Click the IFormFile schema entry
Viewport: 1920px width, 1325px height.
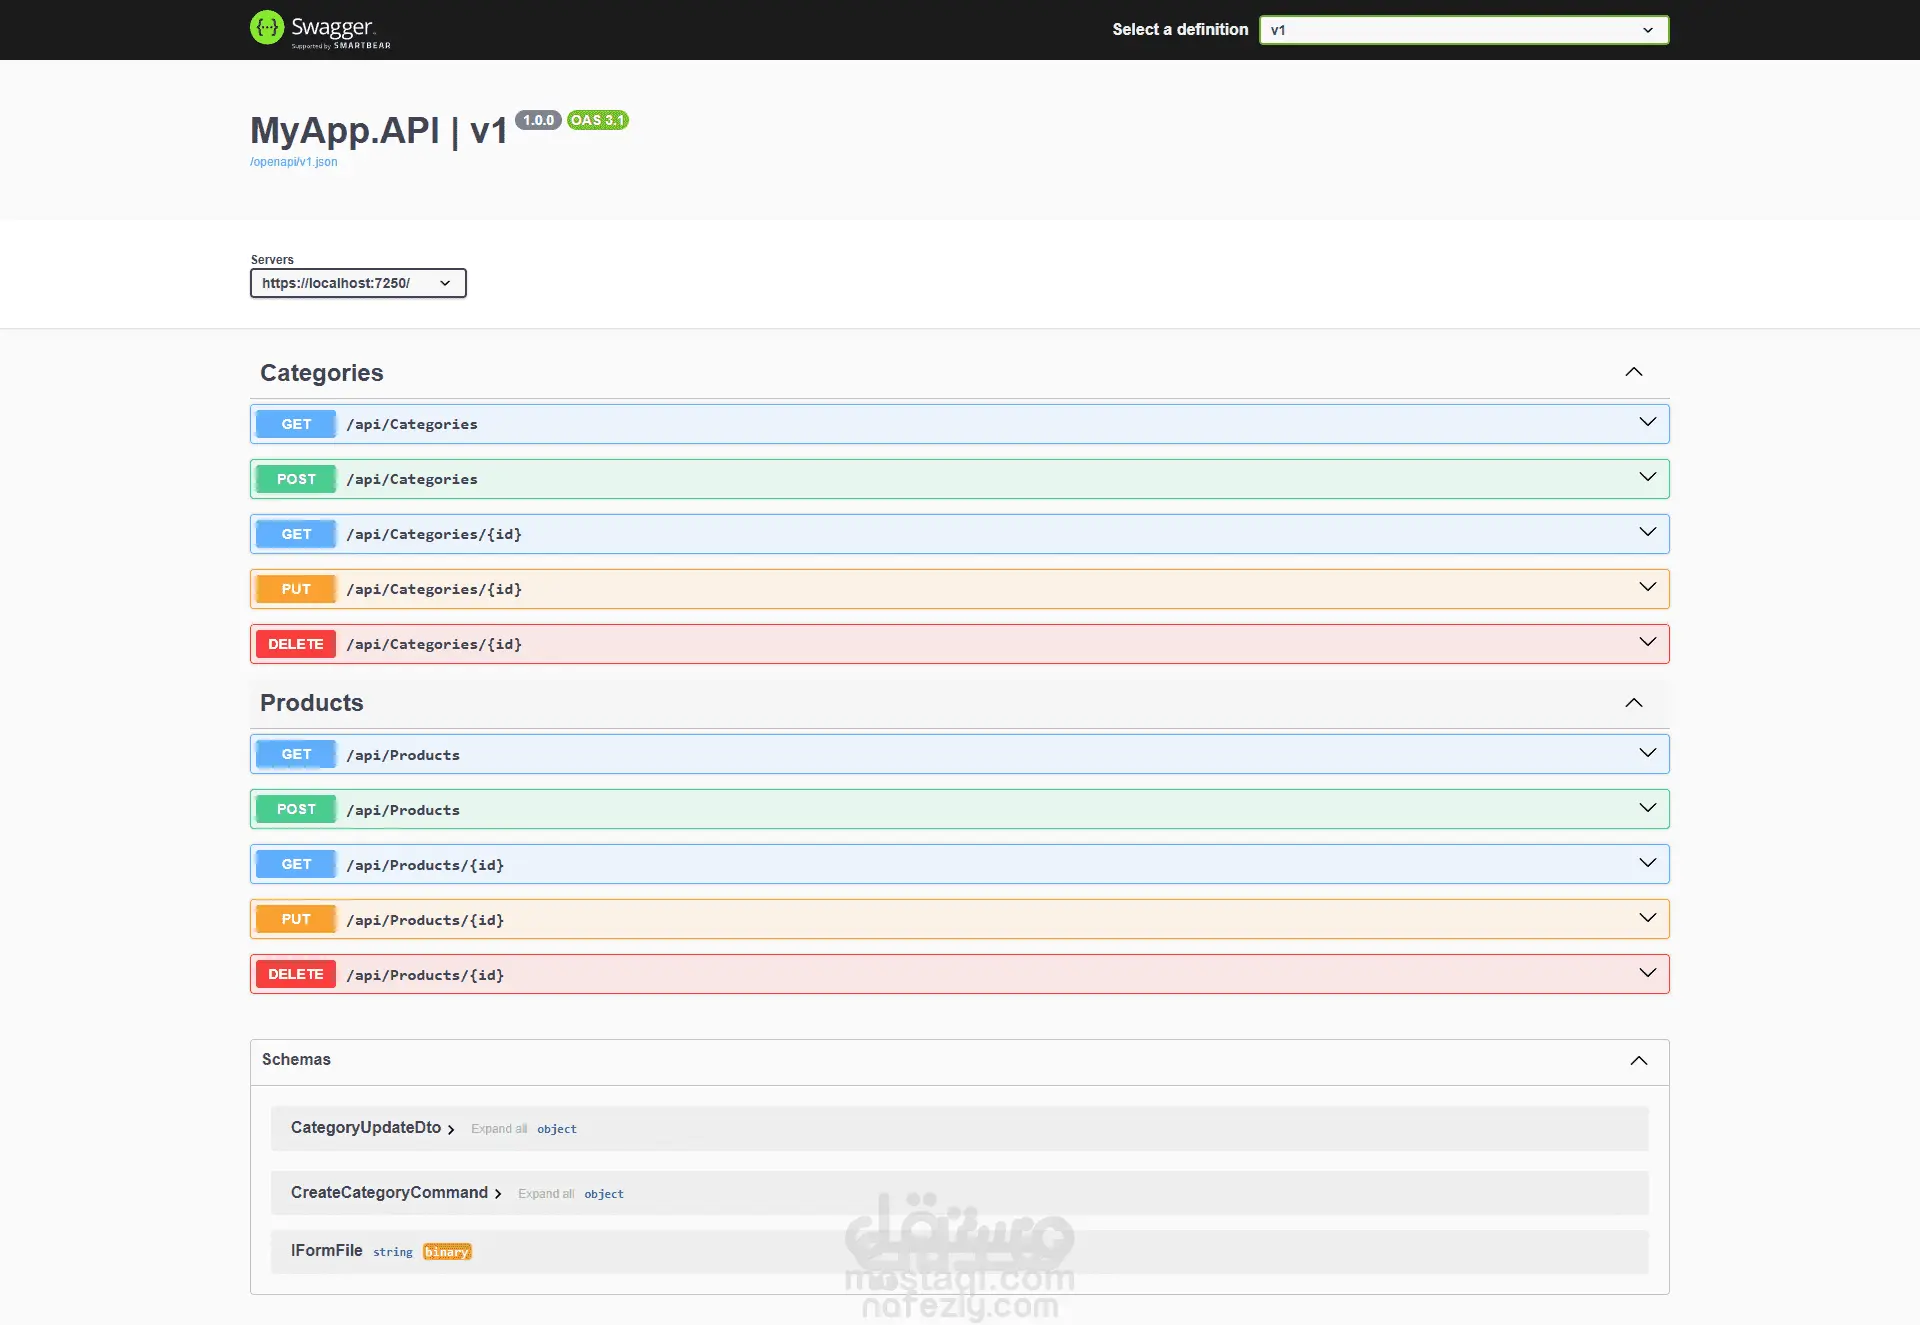327,1251
